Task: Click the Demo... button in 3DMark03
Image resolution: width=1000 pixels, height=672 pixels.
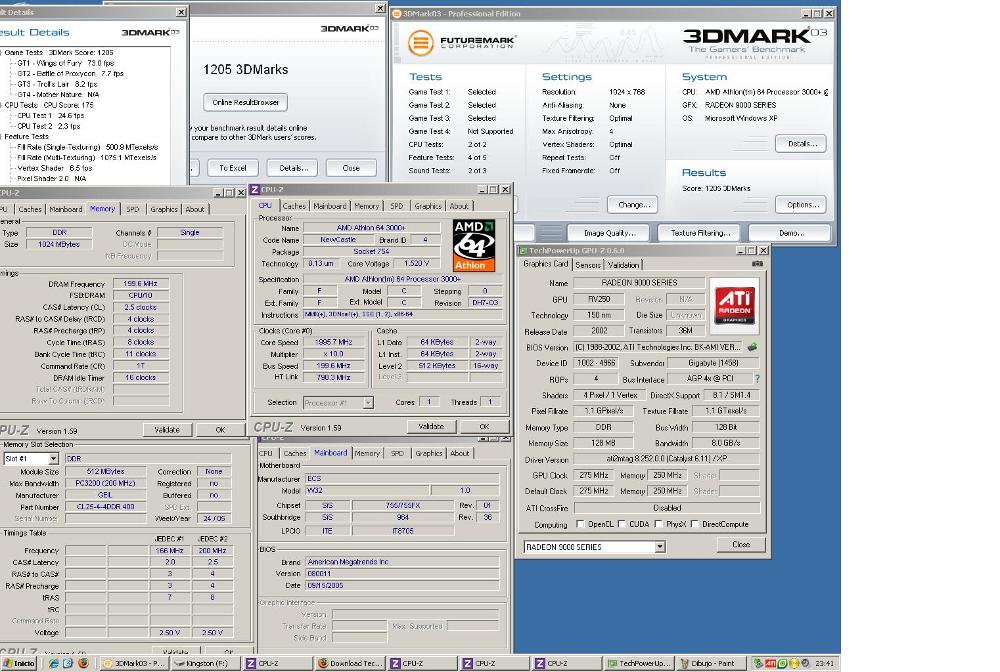Action: coord(790,233)
